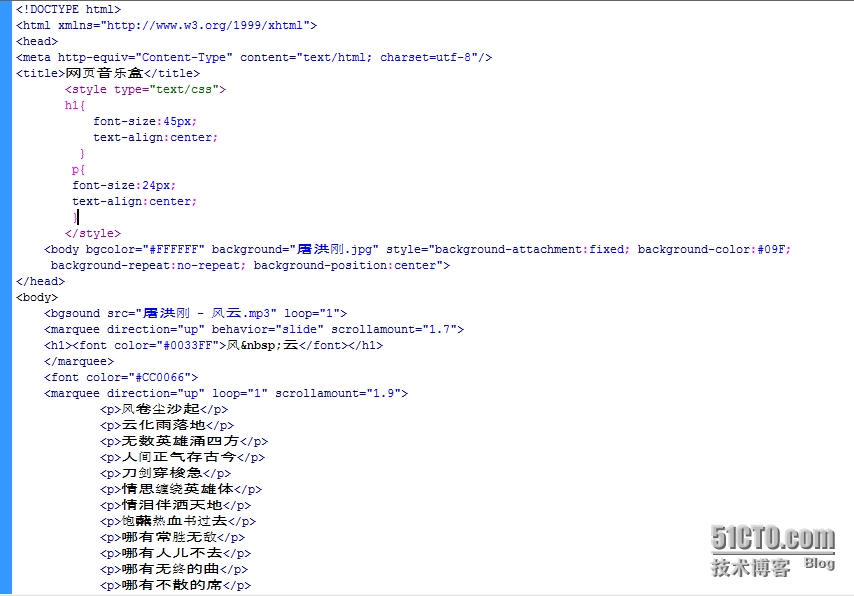Click the closing '</marquee>' tag line
Image resolution: width=854 pixels, height=596 pixels.
pos(79,361)
